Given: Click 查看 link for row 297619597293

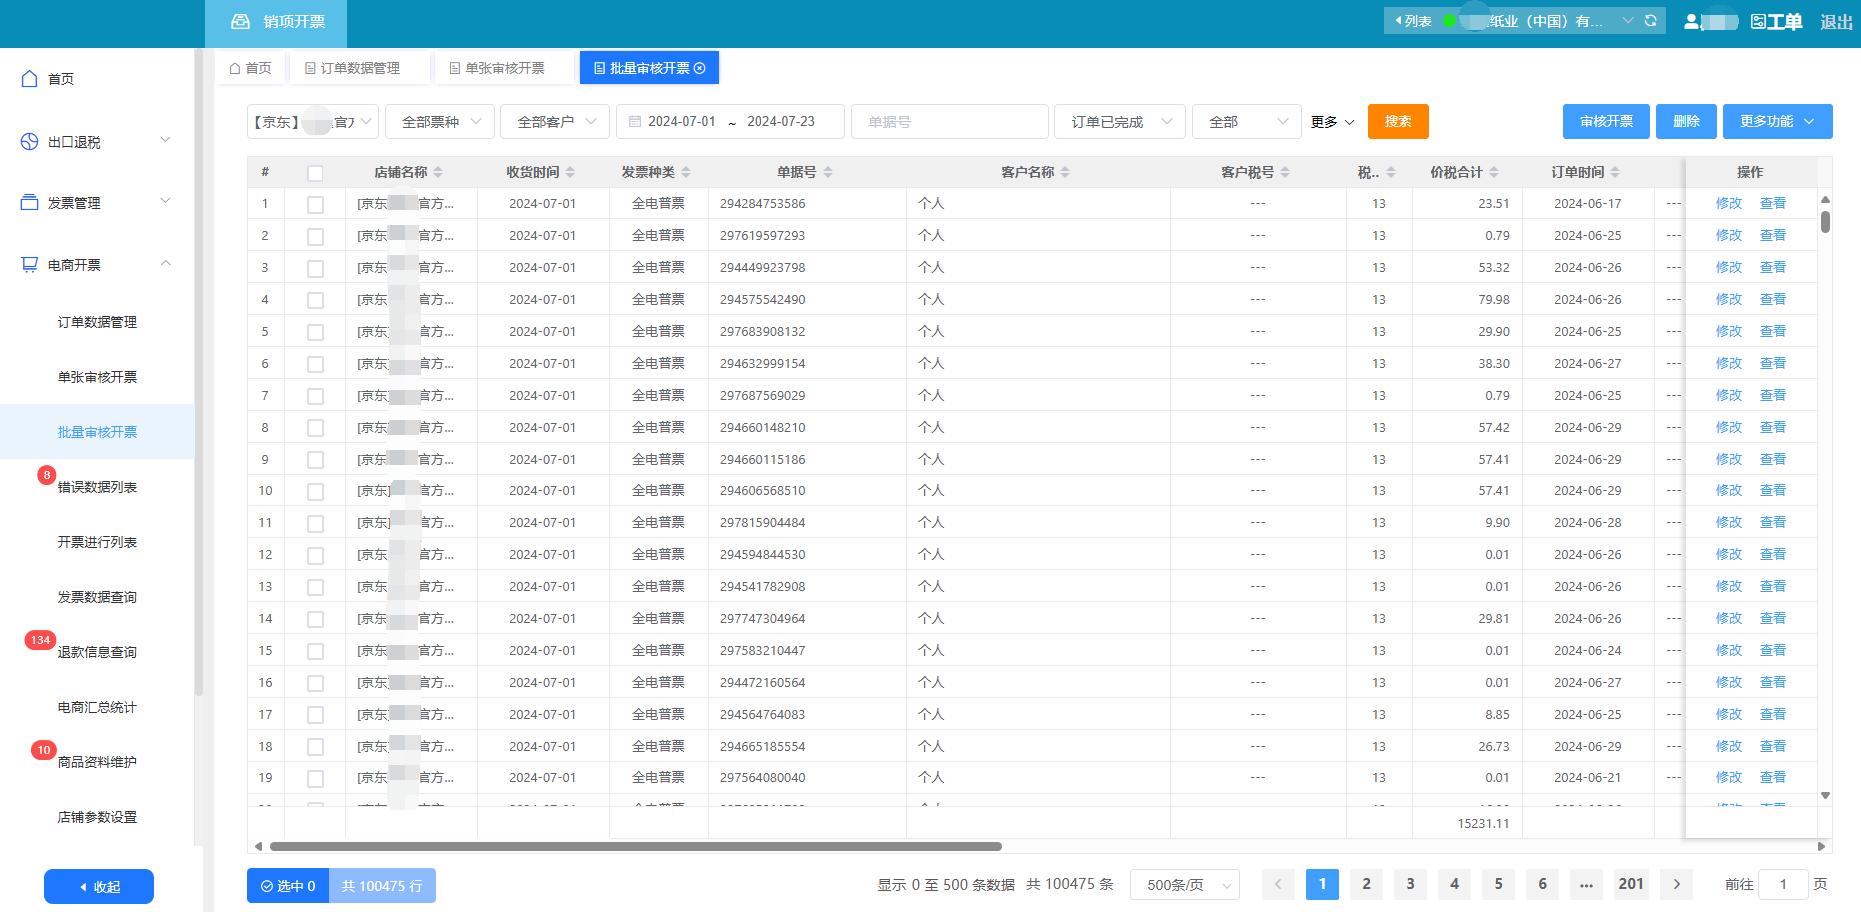Looking at the screenshot, I should (1773, 235).
